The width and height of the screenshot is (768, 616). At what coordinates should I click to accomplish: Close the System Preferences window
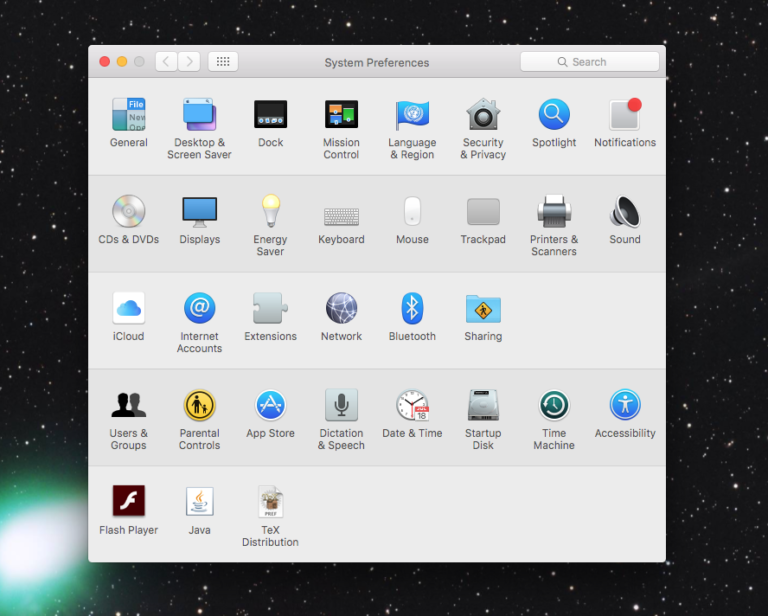tap(104, 62)
